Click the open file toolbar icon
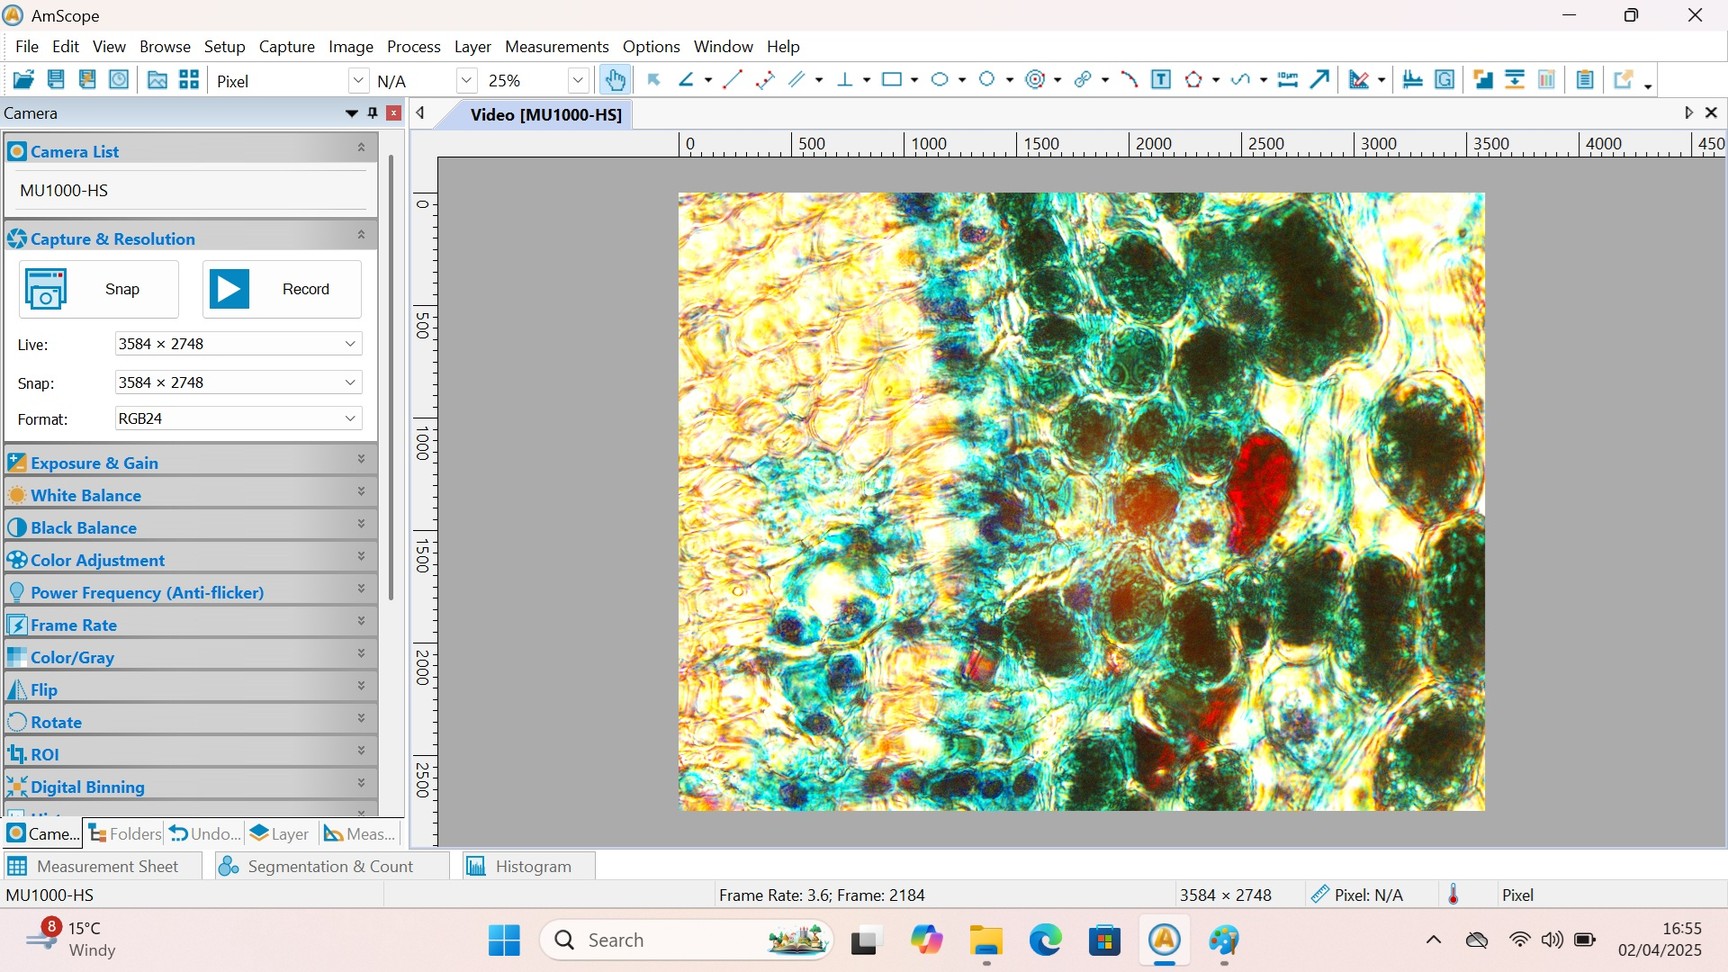The width and height of the screenshot is (1728, 972). [22, 80]
